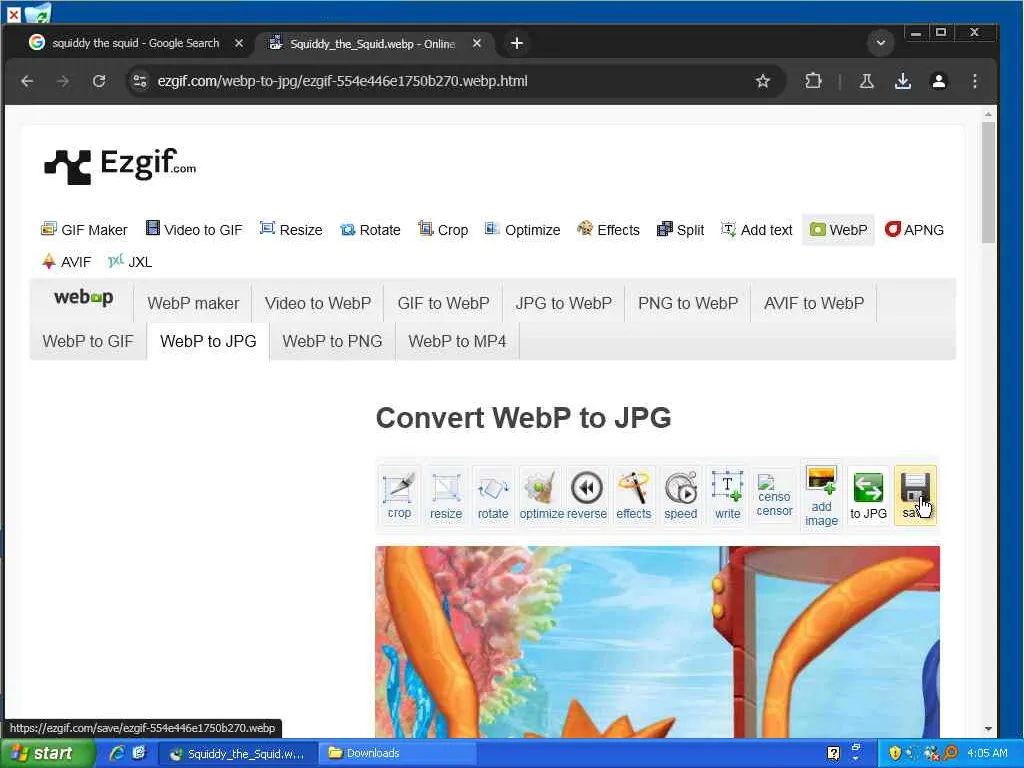Expand the tab search dropdown
The height and width of the screenshot is (768, 1024).
(880, 43)
